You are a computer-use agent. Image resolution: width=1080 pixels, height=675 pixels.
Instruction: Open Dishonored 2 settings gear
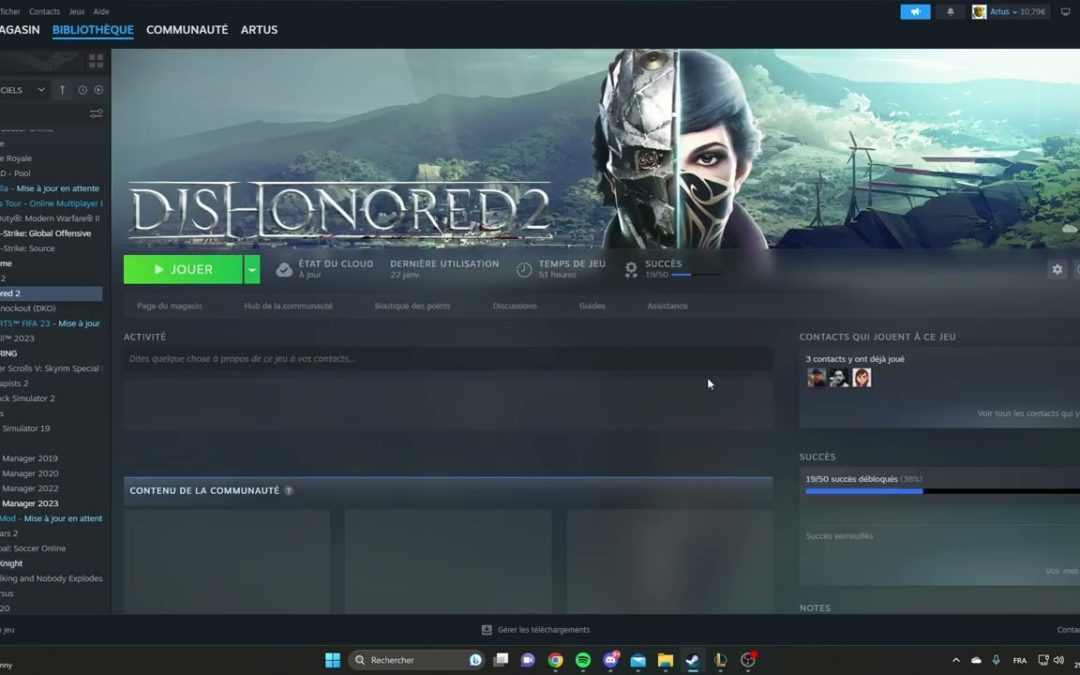click(1057, 269)
